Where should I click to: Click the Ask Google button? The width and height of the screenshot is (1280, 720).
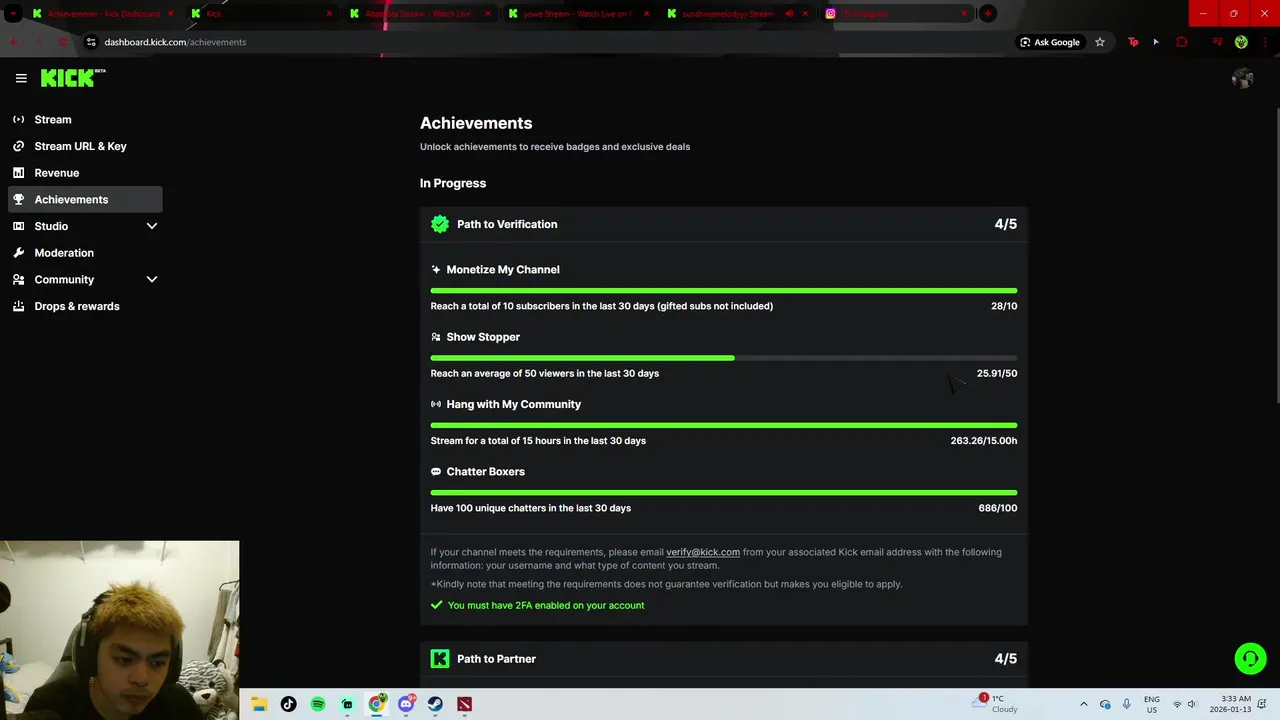click(x=1050, y=42)
